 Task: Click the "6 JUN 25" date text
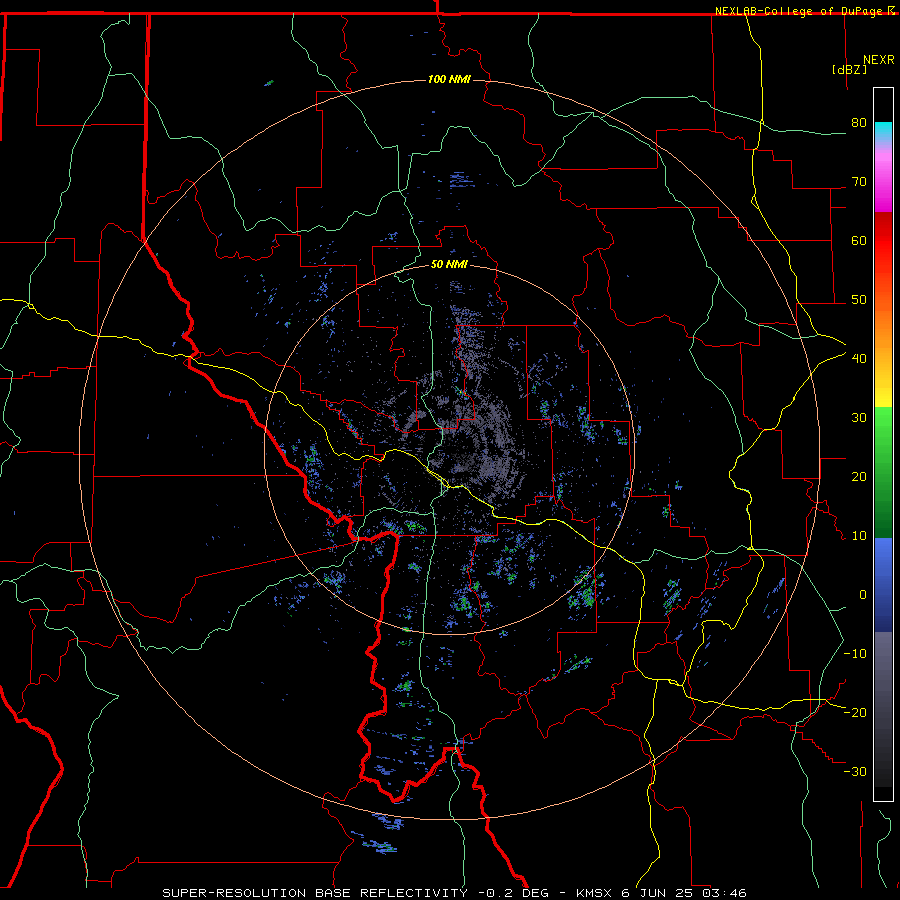pyautogui.click(x=658, y=893)
